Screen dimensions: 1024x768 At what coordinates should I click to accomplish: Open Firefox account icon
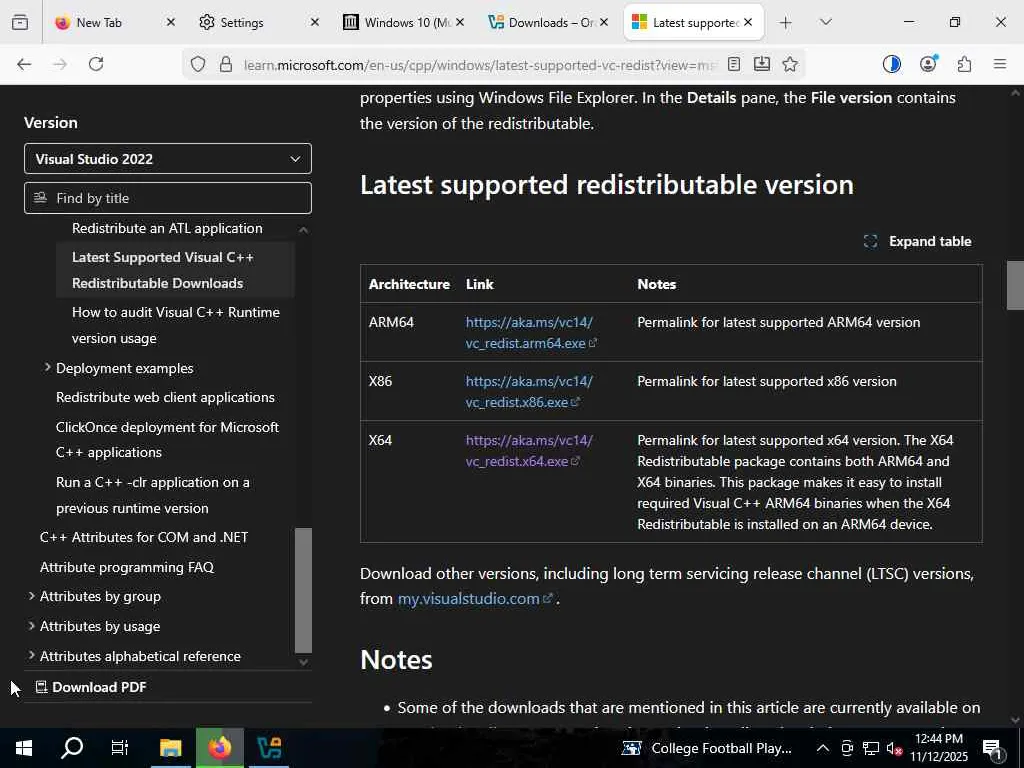928,64
